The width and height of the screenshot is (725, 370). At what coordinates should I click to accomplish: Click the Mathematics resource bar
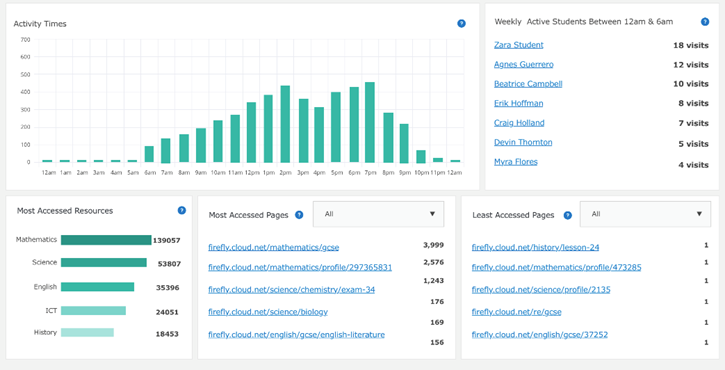[x=106, y=240]
